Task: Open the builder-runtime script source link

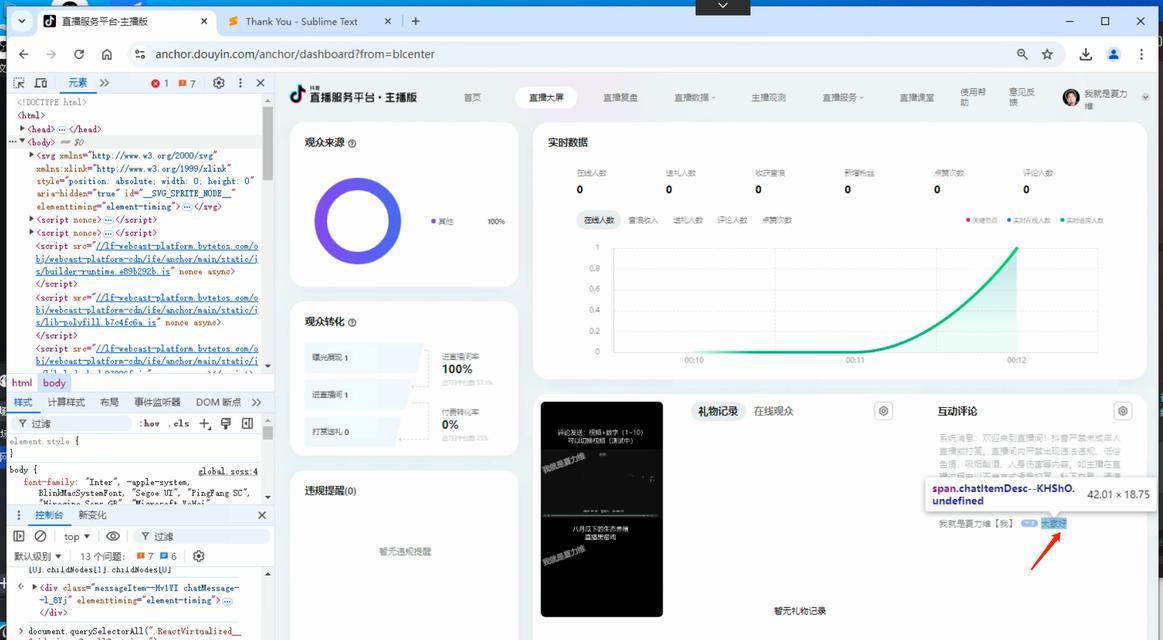Action: click(x=147, y=259)
